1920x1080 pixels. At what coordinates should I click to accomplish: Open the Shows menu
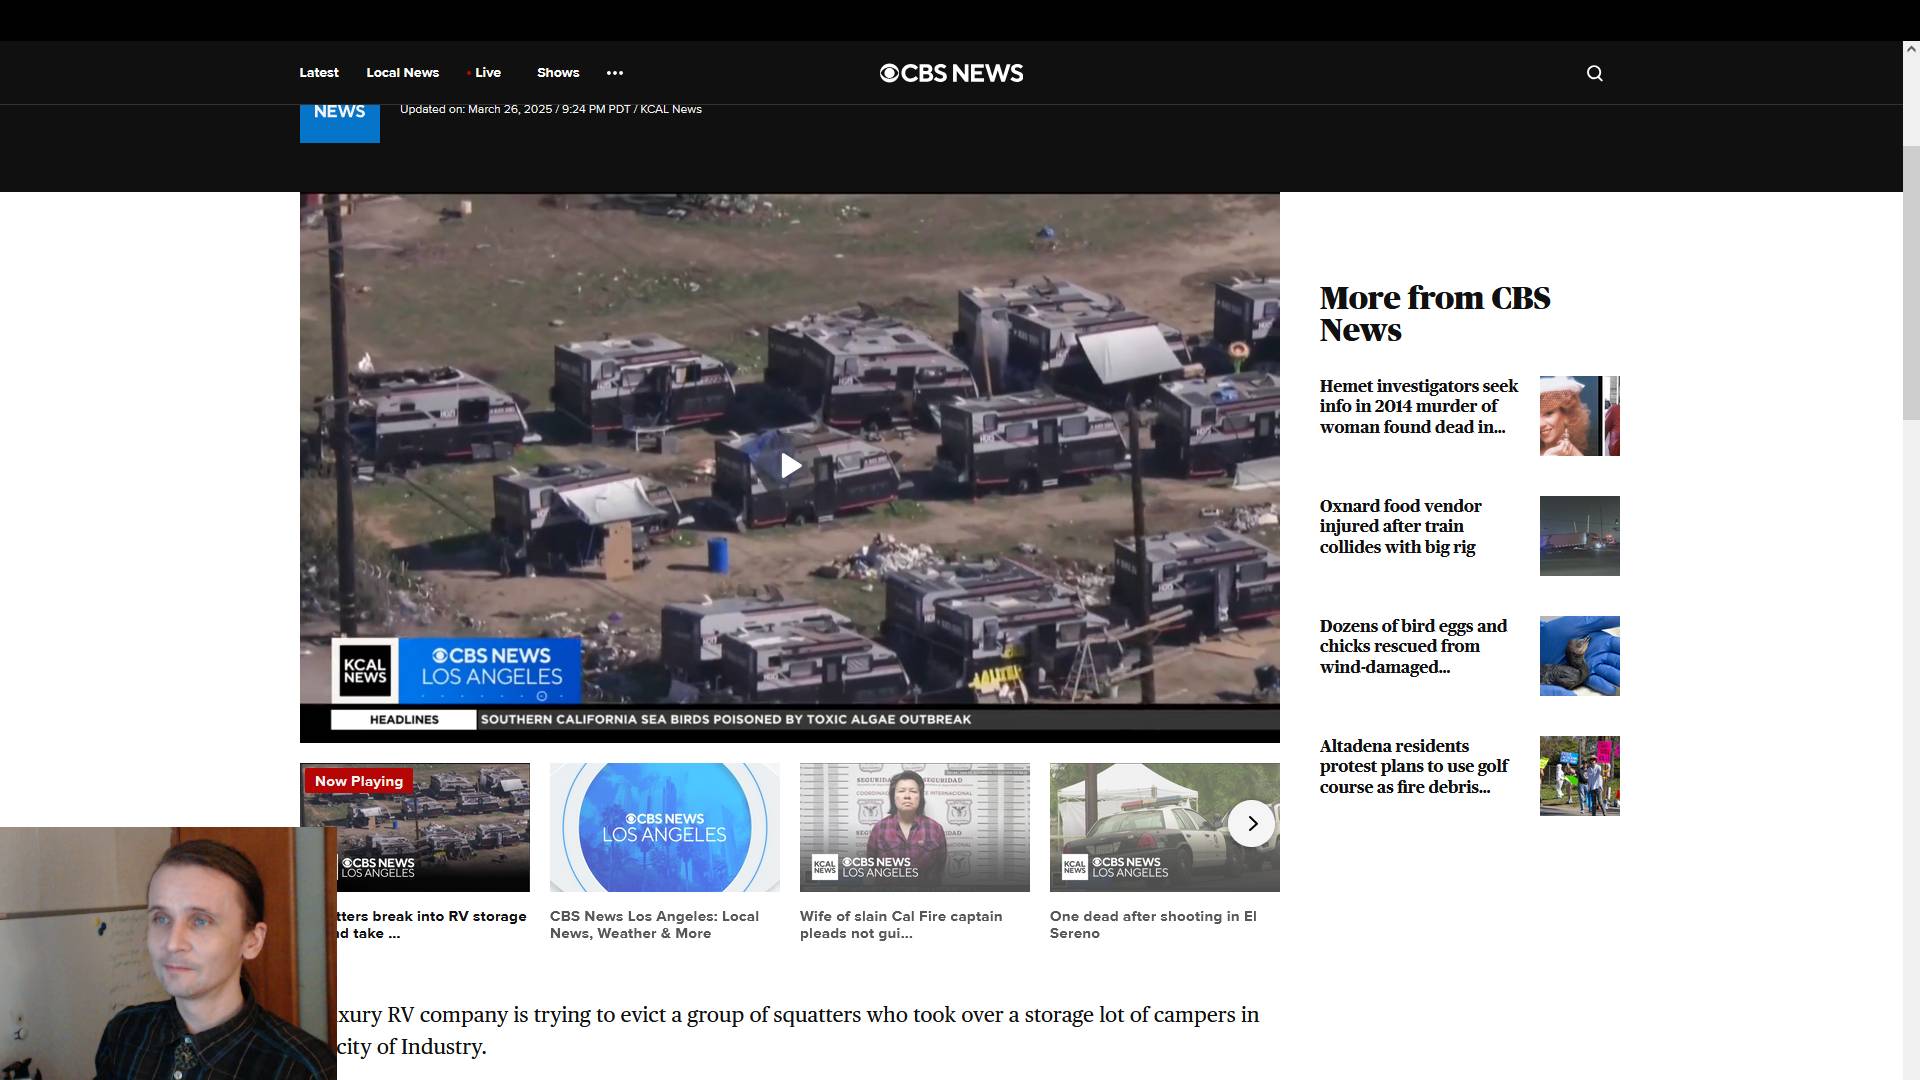(x=557, y=73)
